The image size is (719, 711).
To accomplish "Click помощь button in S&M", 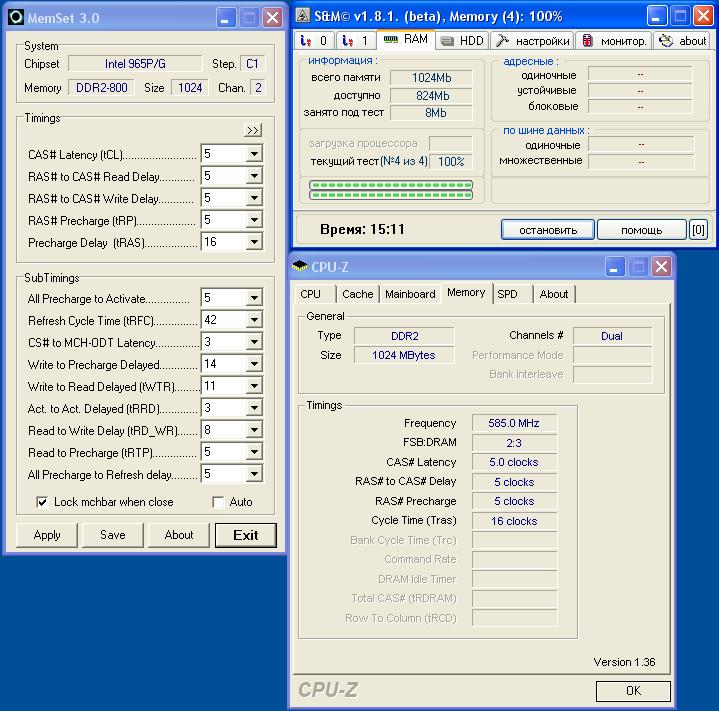I will (642, 230).
